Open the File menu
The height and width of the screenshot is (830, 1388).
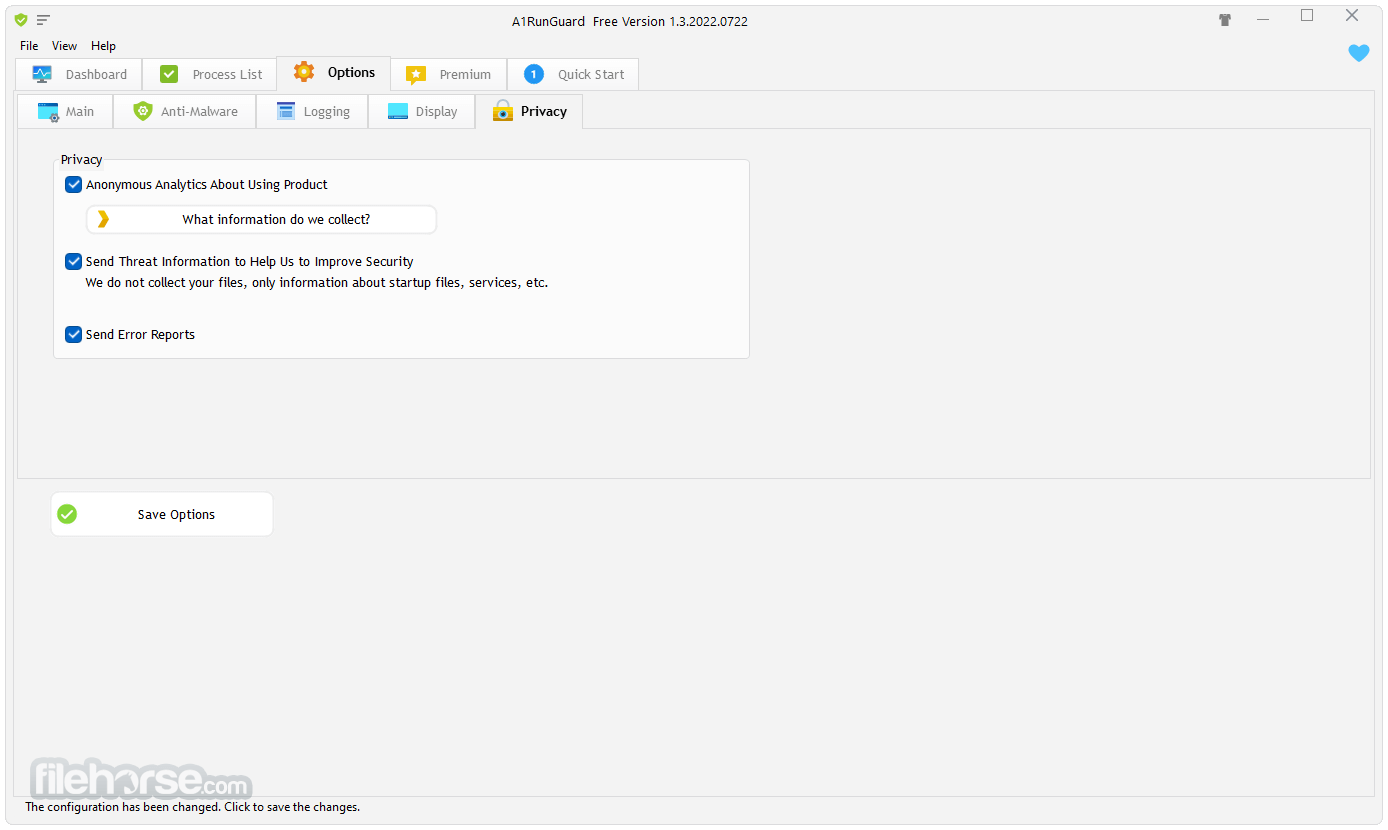[x=29, y=46]
